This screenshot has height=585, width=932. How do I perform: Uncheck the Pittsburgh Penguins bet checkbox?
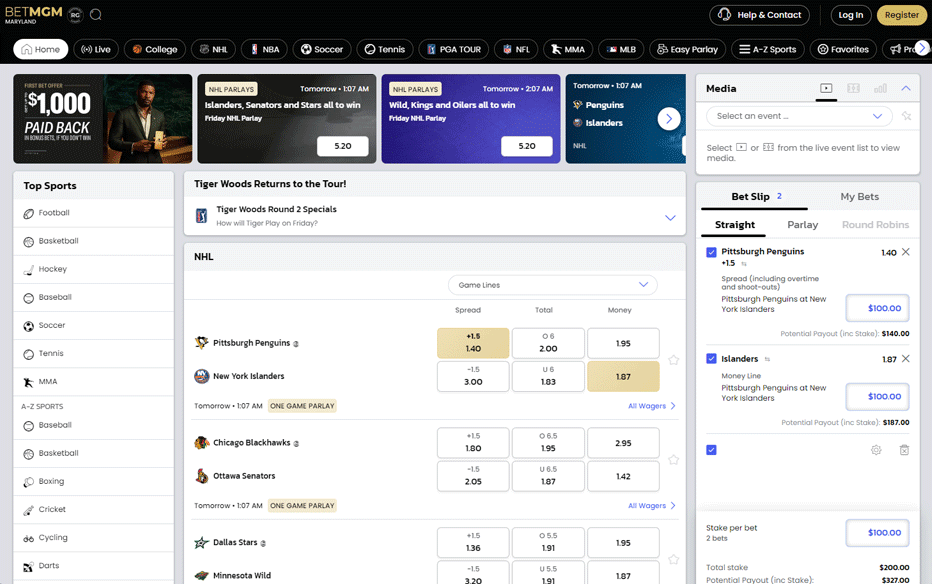pos(711,252)
